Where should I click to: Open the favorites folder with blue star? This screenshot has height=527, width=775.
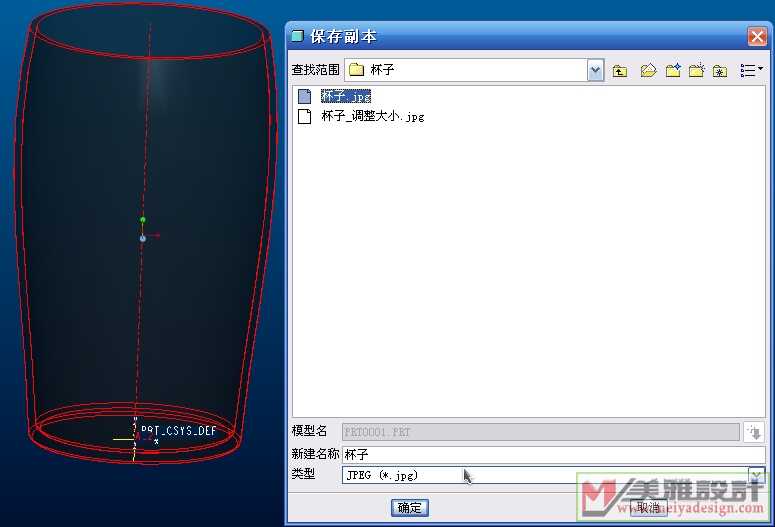click(x=673, y=71)
